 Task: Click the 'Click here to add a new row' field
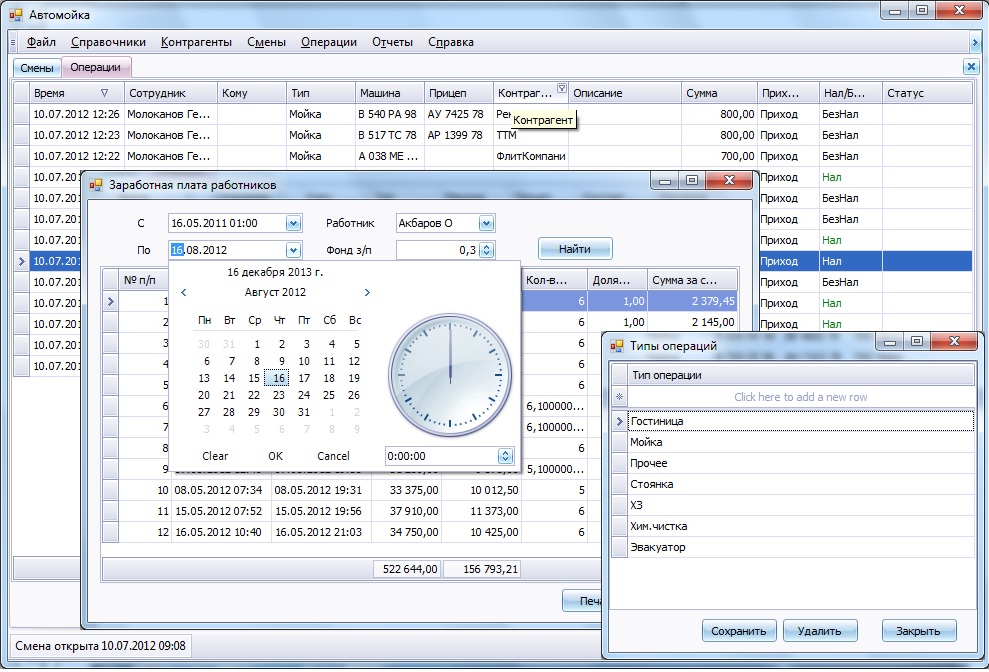coord(800,397)
